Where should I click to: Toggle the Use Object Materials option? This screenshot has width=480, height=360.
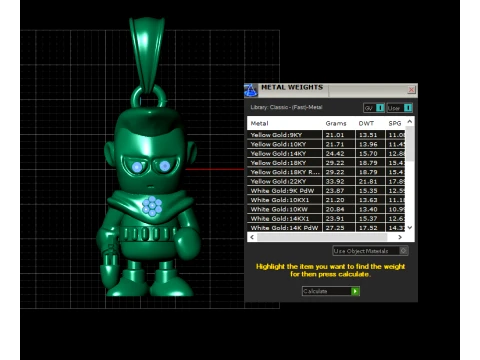point(370,251)
